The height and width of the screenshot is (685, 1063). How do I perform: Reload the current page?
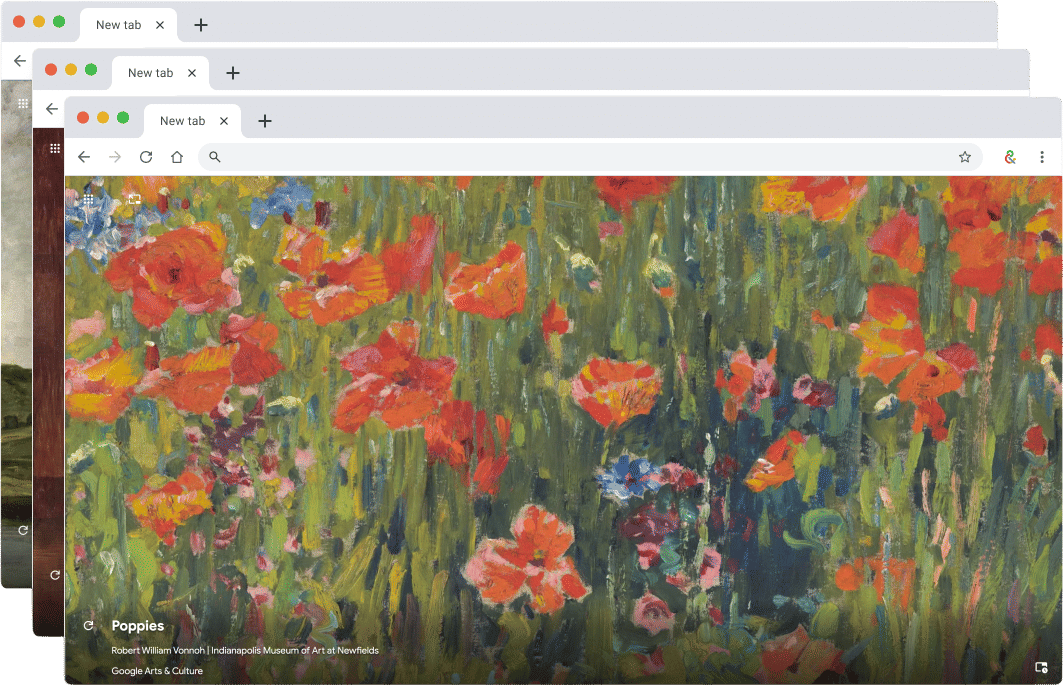[146, 157]
